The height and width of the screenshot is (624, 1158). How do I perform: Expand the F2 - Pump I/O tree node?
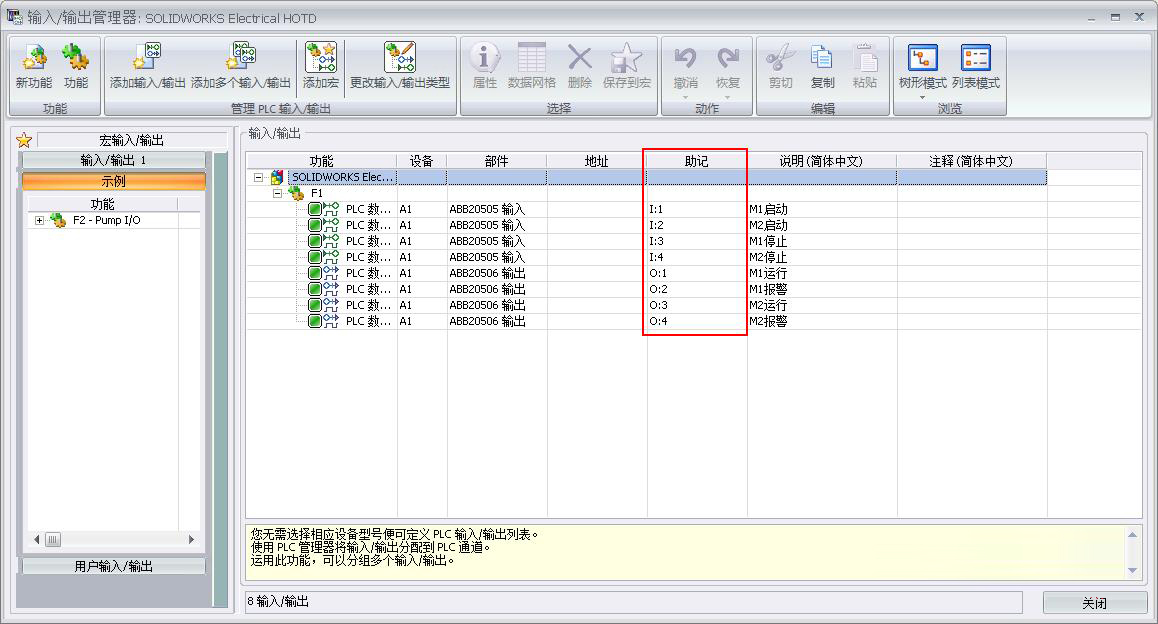pyautogui.click(x=40, y=221)
